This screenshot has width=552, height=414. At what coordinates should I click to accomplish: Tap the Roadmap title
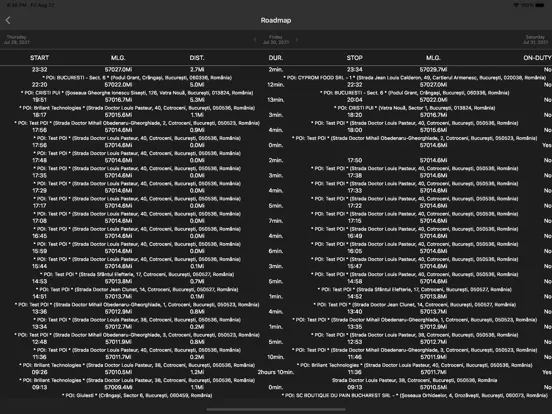coord(276,20)
